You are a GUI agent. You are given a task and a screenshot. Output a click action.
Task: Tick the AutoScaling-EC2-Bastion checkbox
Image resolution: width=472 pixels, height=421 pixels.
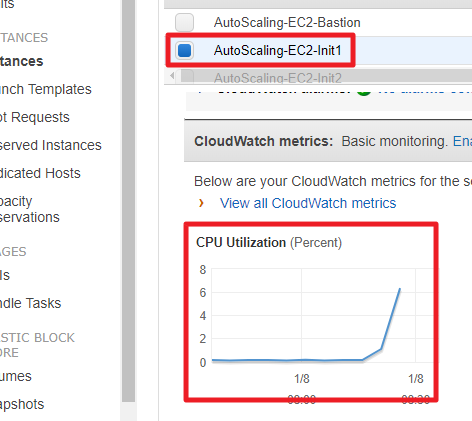pos(184,22)
